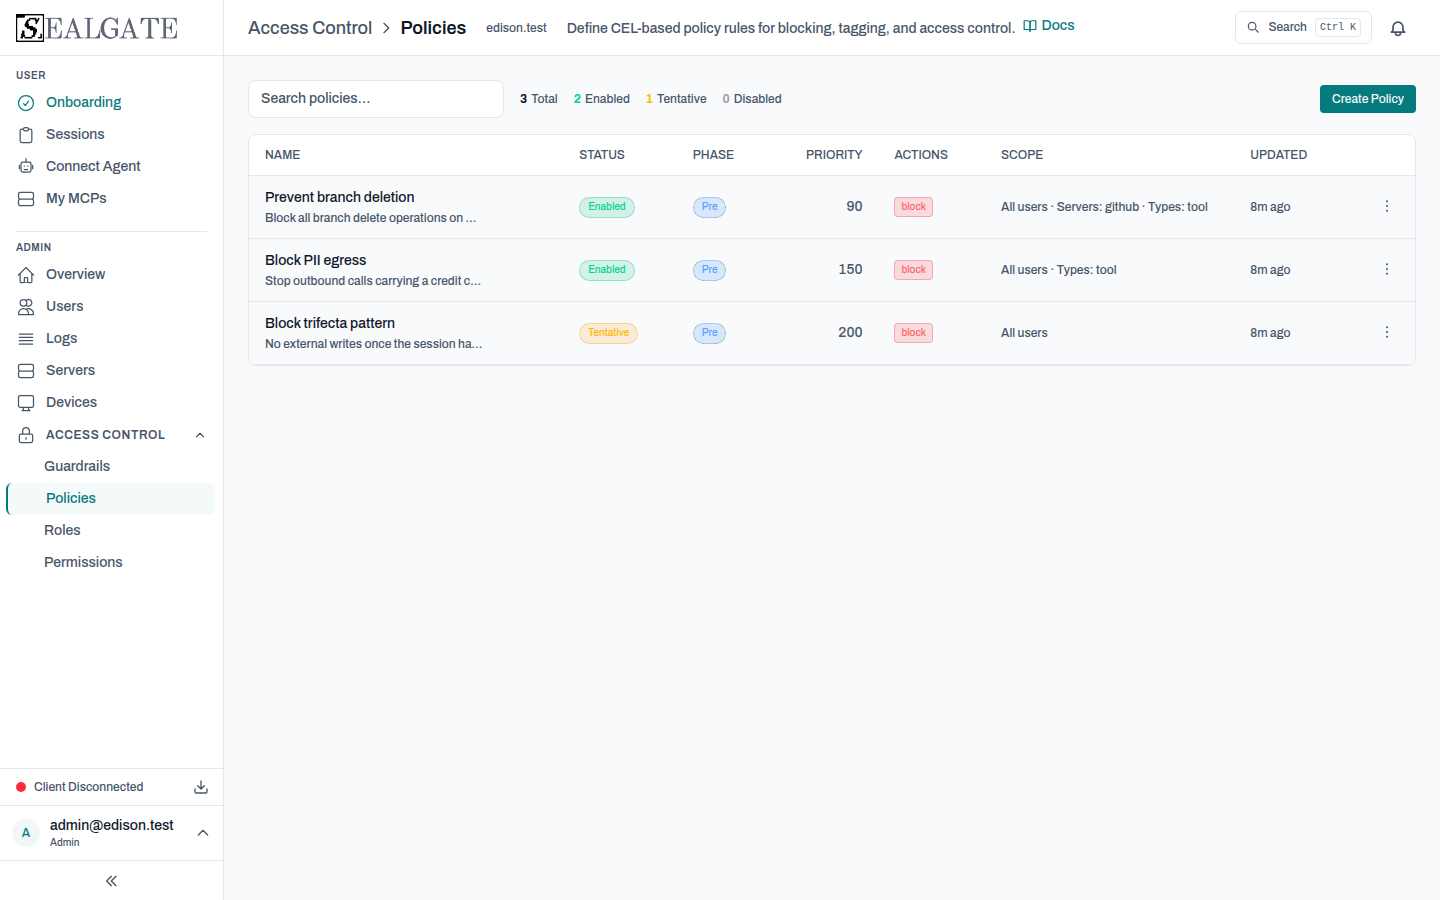Viewport: 1440px width, 900px height.
Task: Focus the Search policies input field
Action: point(375,99)
